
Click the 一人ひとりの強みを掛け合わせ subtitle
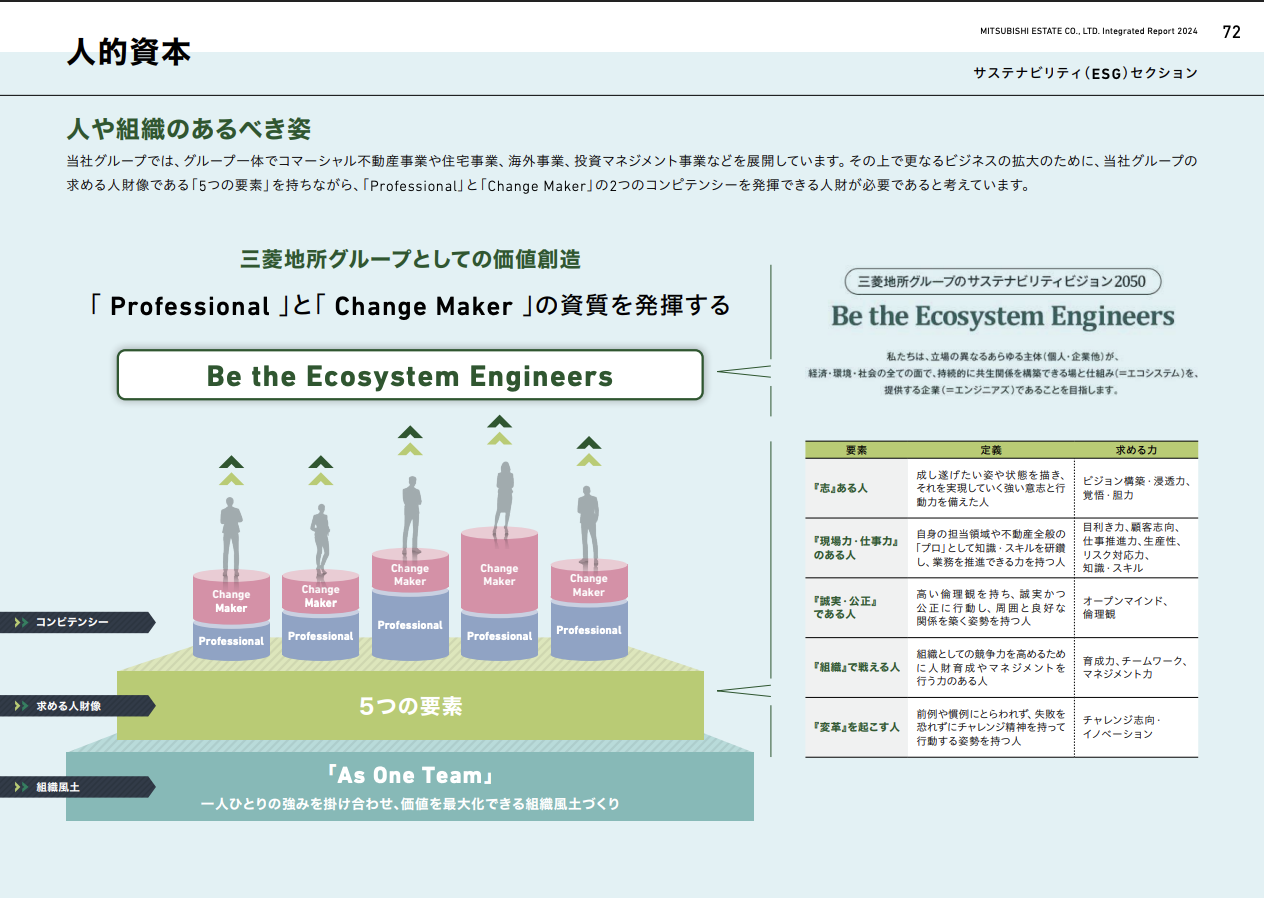pyautogui.click(x=410, y=804)
